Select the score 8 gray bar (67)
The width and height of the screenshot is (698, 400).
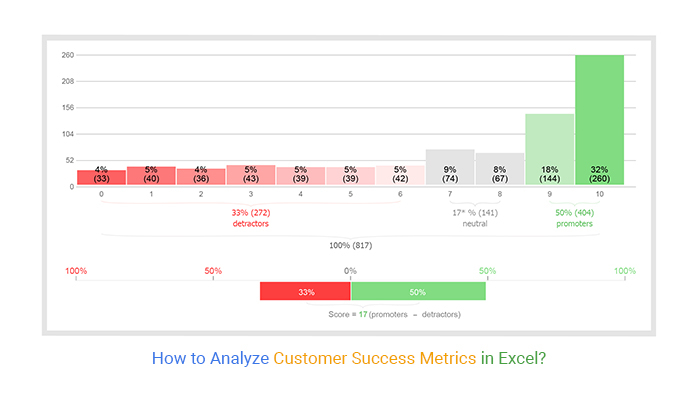[500, 169]
